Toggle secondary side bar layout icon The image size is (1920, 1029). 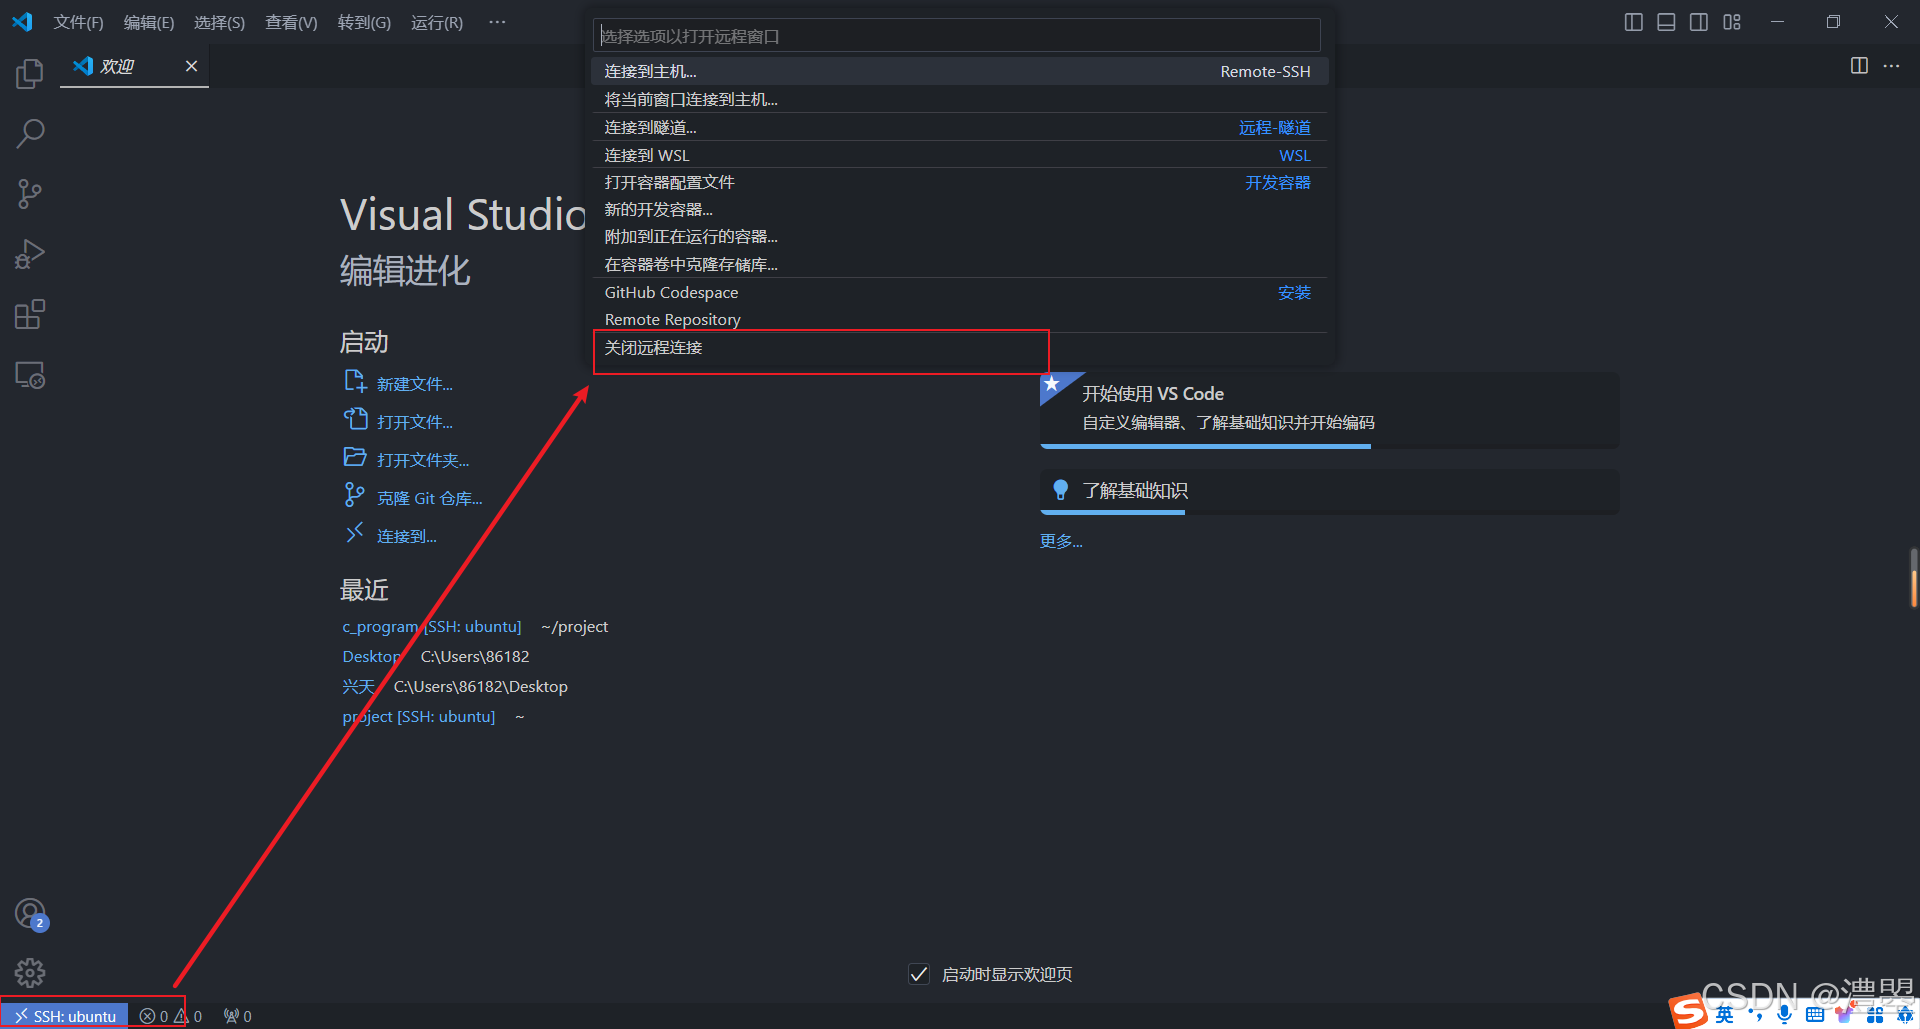pyautogui.click(x=1699, y=22)
